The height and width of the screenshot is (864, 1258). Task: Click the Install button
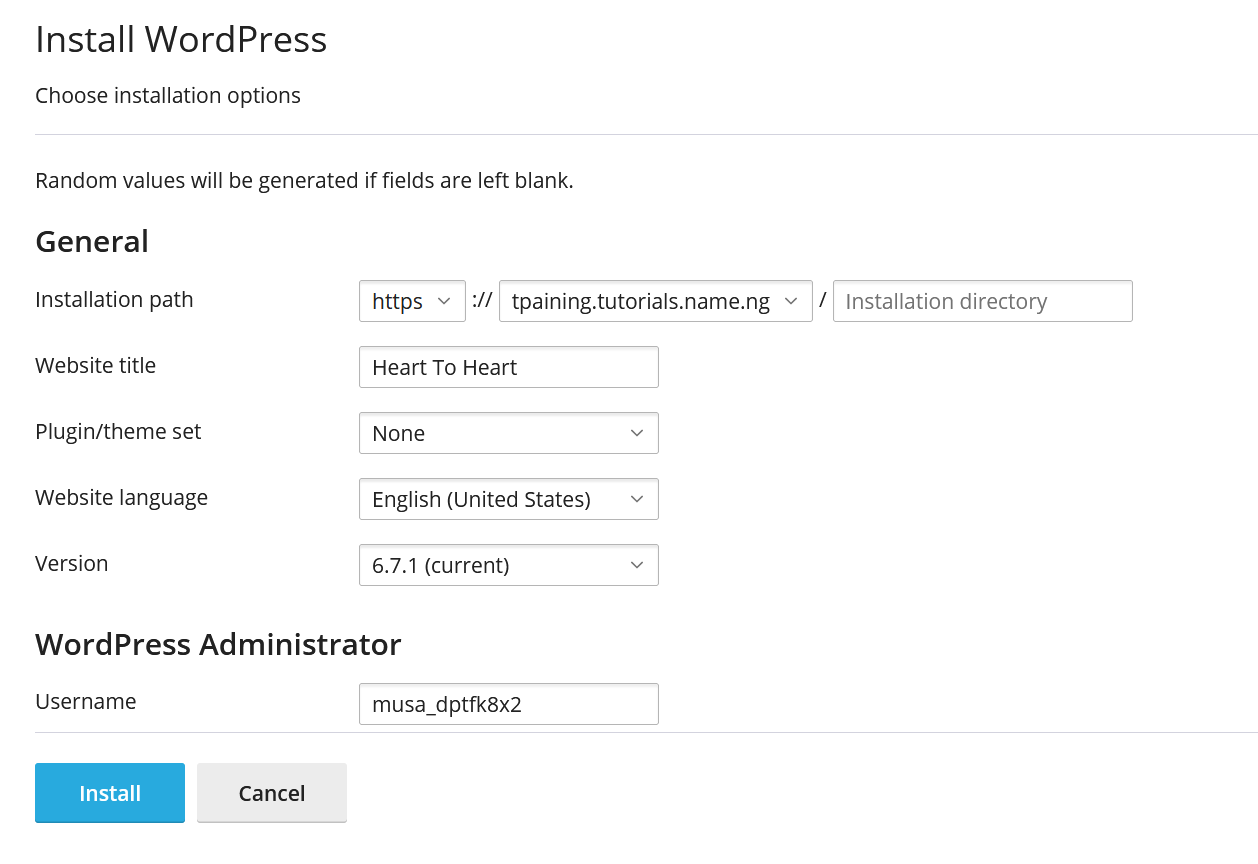110,793
